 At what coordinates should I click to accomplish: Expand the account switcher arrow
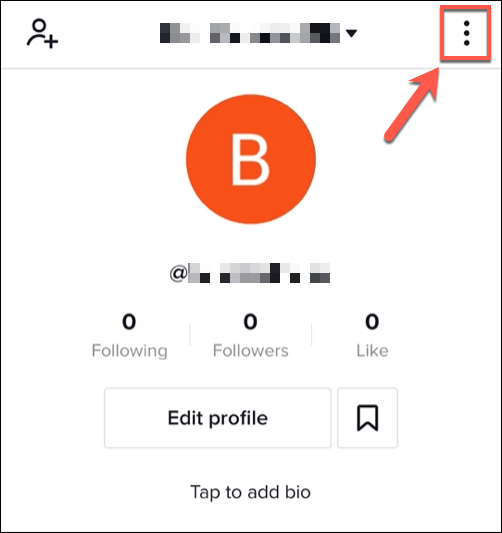(351, 33)
